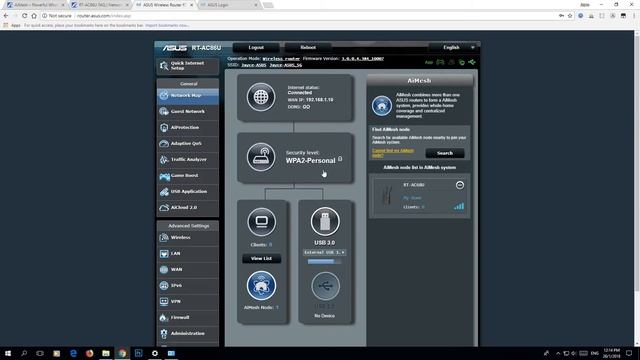640x360 pixels.
Task: Open LAN advanced settings
Action: coord(187,253)
